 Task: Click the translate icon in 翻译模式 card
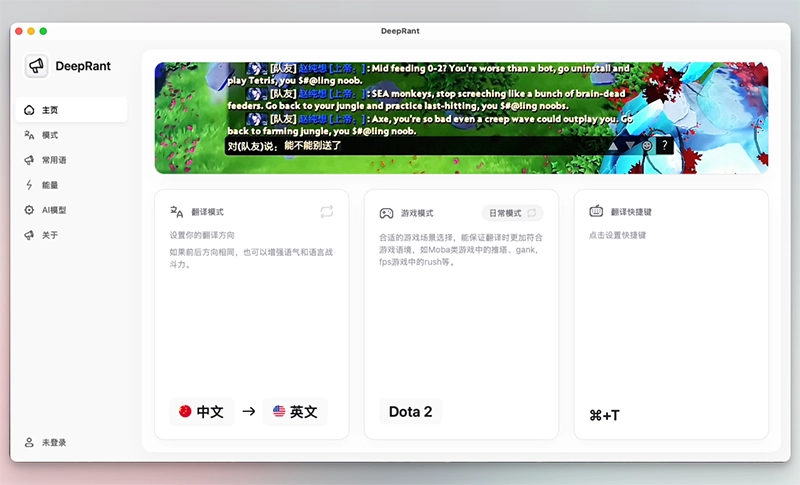(x=177, y=212)
